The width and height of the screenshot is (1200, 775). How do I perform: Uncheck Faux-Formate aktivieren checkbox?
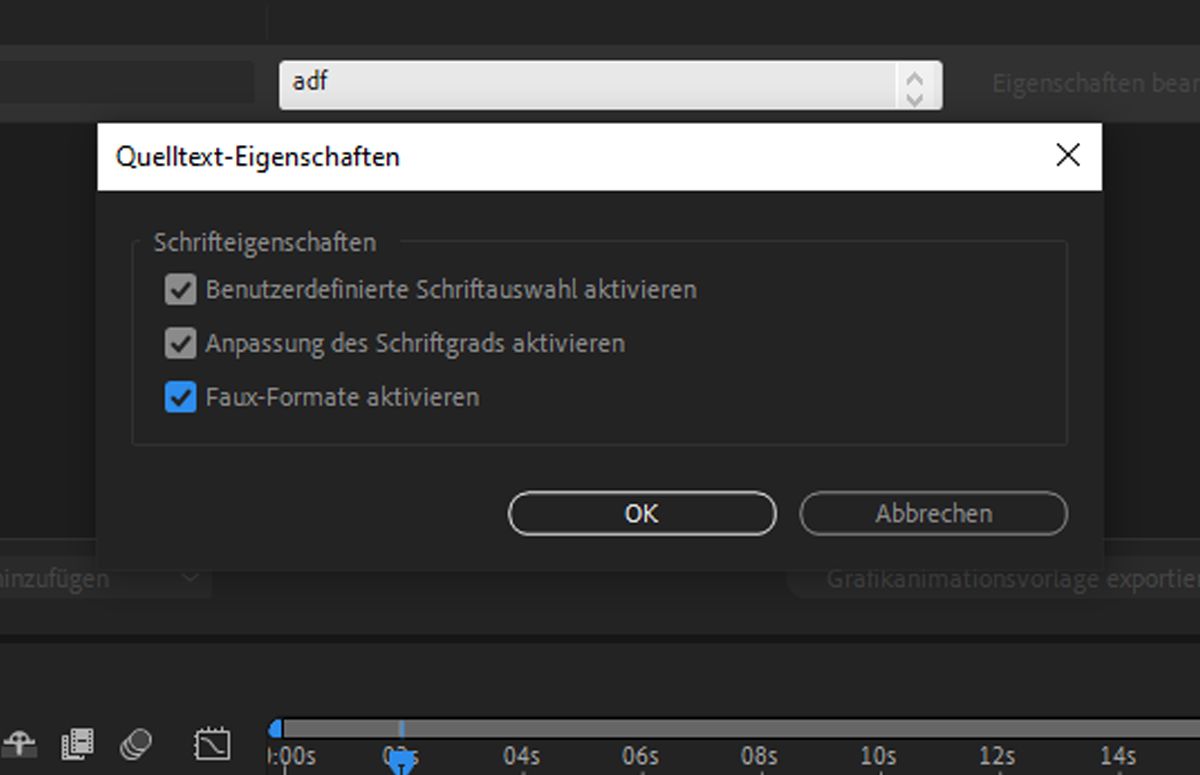180,397
